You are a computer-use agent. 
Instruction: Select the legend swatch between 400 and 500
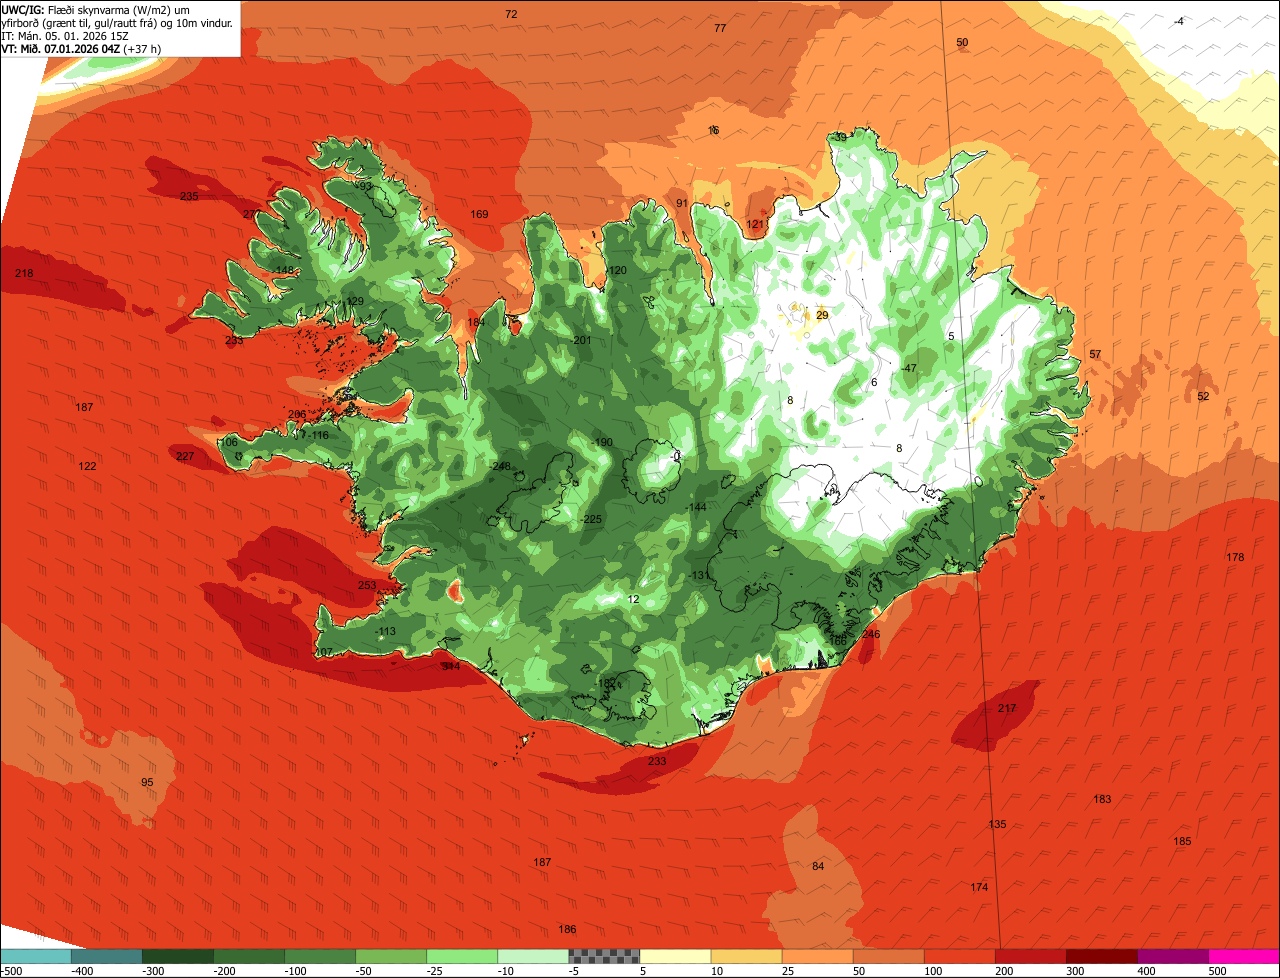[x=1173, y=956]
